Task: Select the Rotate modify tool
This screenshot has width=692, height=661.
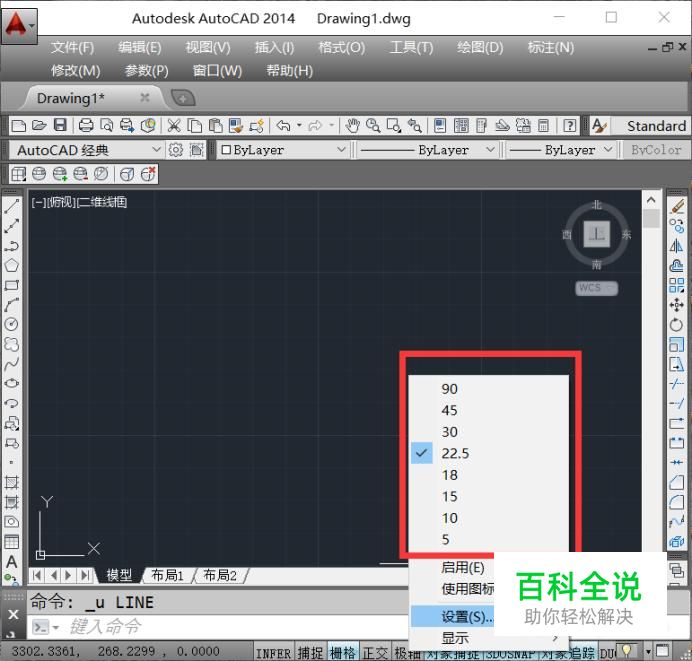Action: click(x=677, y=325)
